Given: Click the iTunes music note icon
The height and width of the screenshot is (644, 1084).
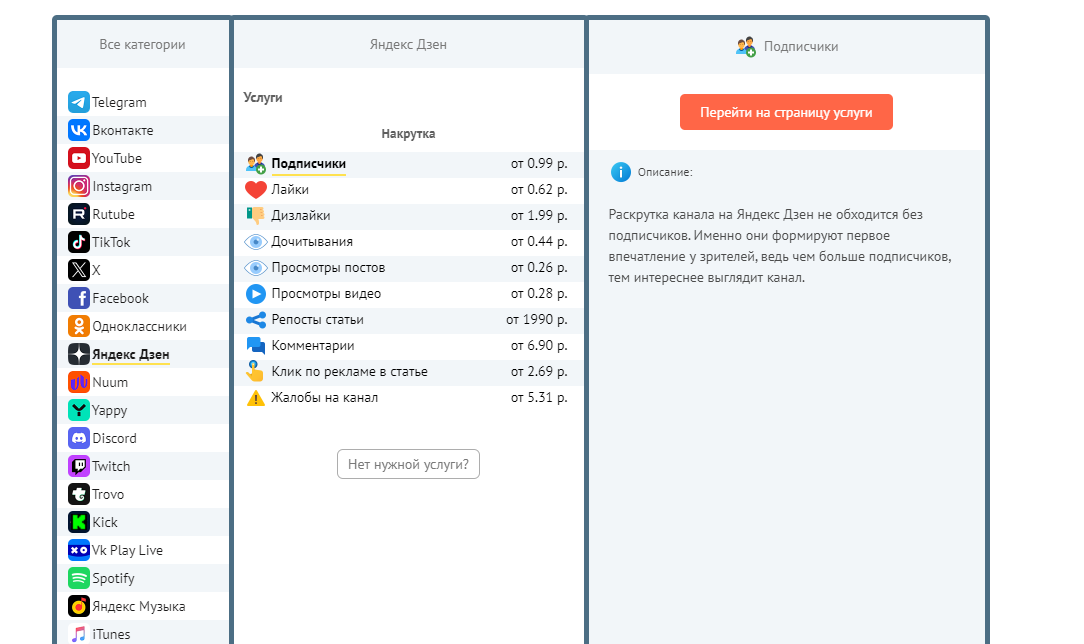Looking at the screenshot, I should (79, 634).
